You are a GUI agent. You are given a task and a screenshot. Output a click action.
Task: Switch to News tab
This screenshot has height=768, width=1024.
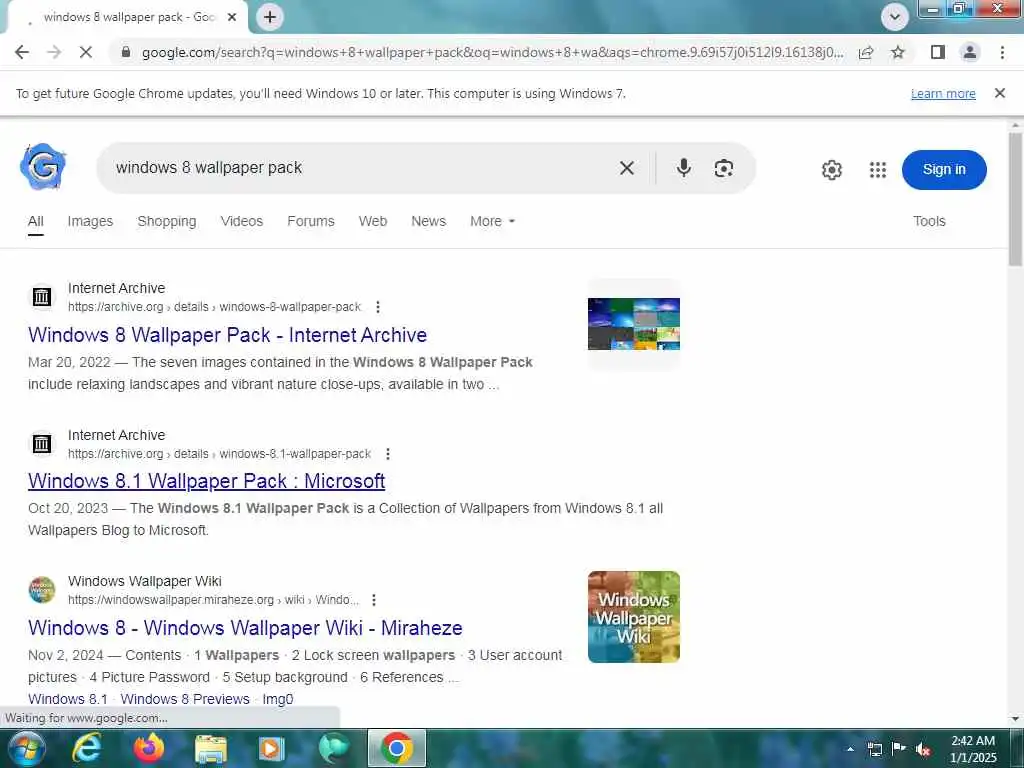coord(428,222)
